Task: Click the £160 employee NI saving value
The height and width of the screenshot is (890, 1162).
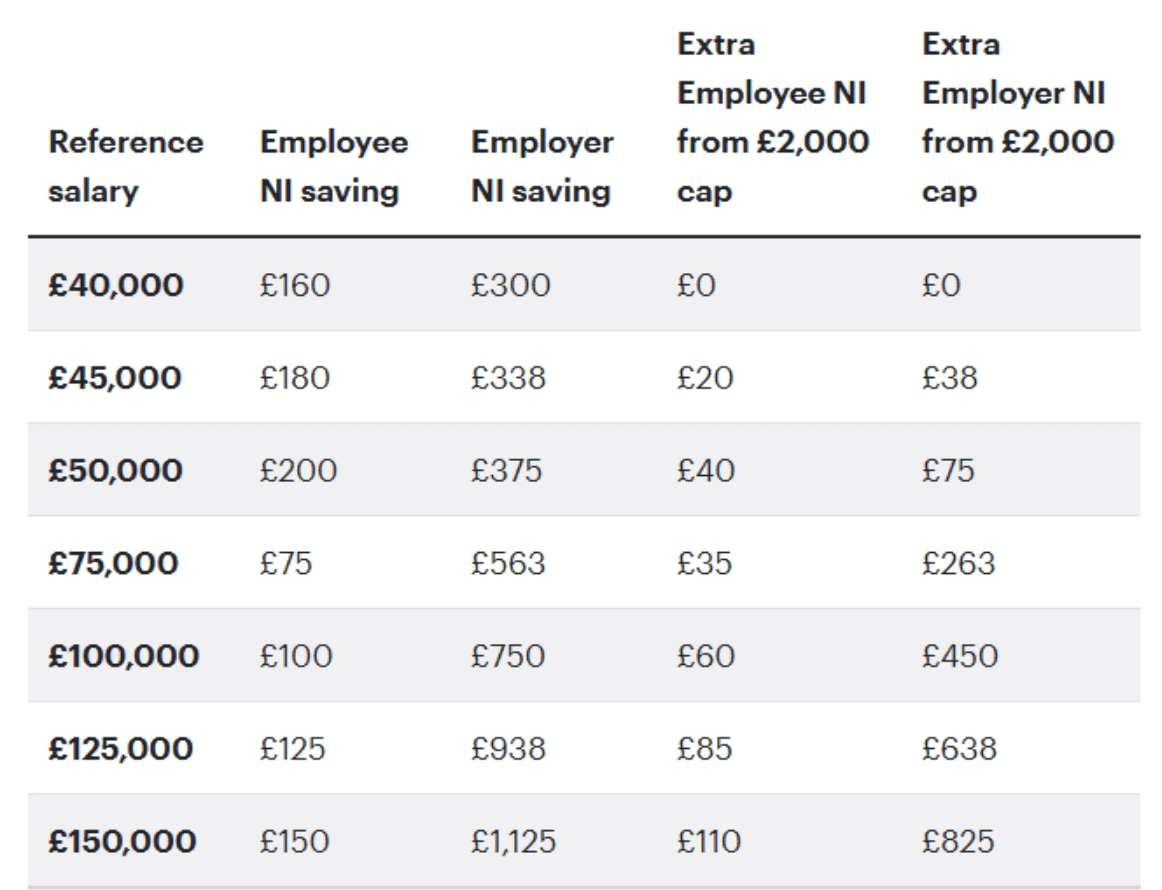Action: coord(294,286)
